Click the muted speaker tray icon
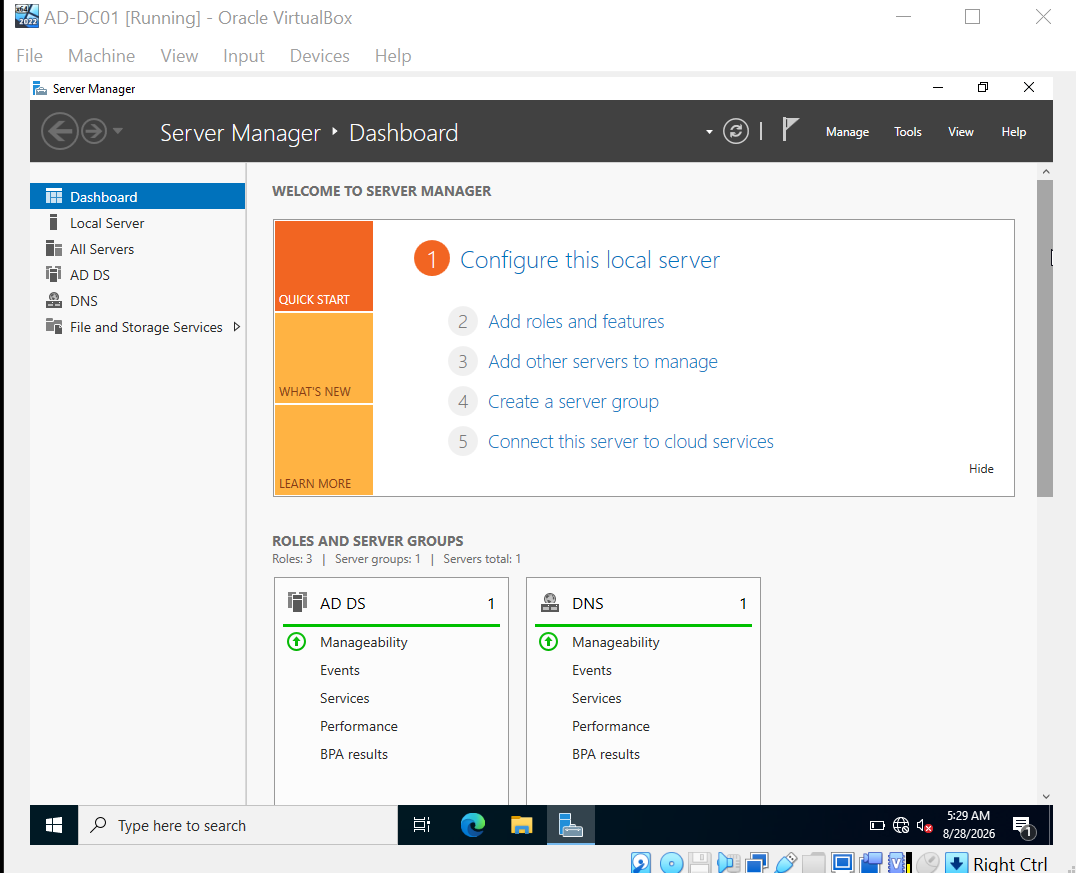 [924, 826]
